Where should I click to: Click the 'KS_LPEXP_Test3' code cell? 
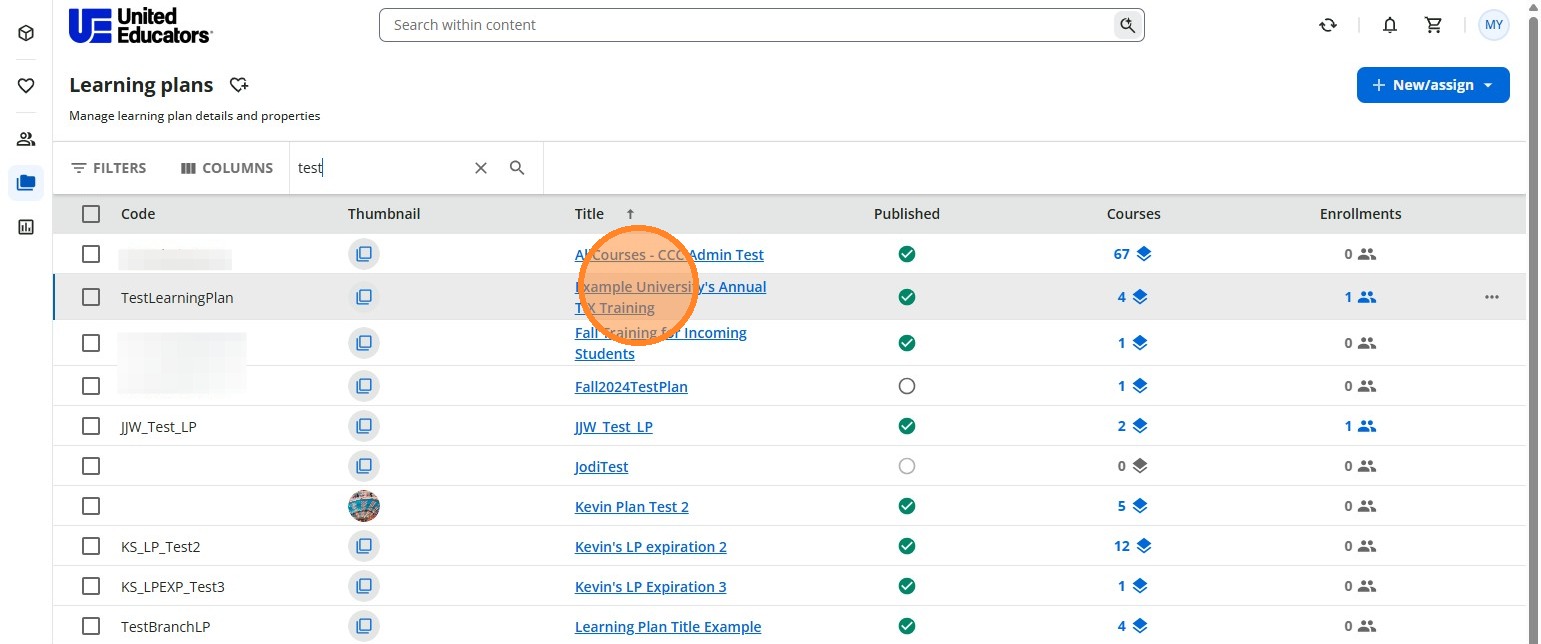pyautogui.click(x=173, y=586)
